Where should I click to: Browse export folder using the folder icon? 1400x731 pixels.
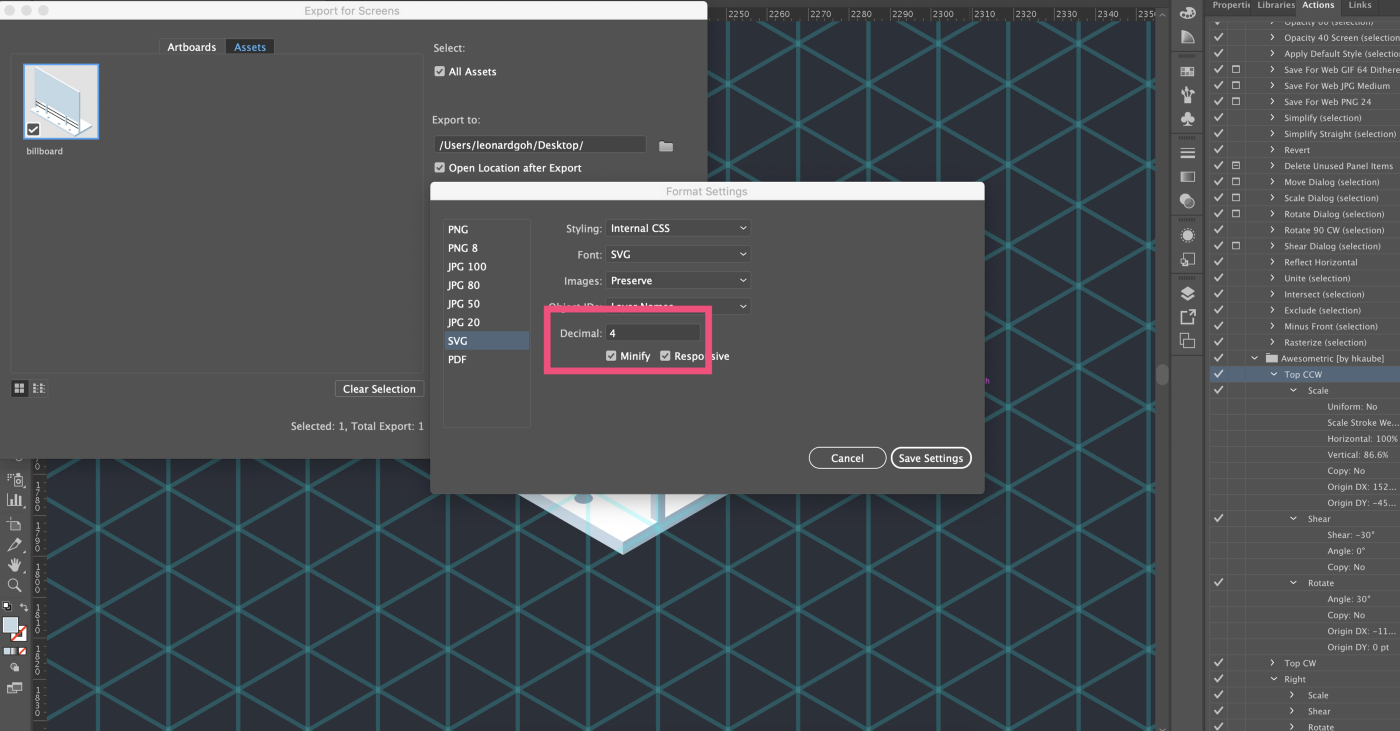[666, 146]
